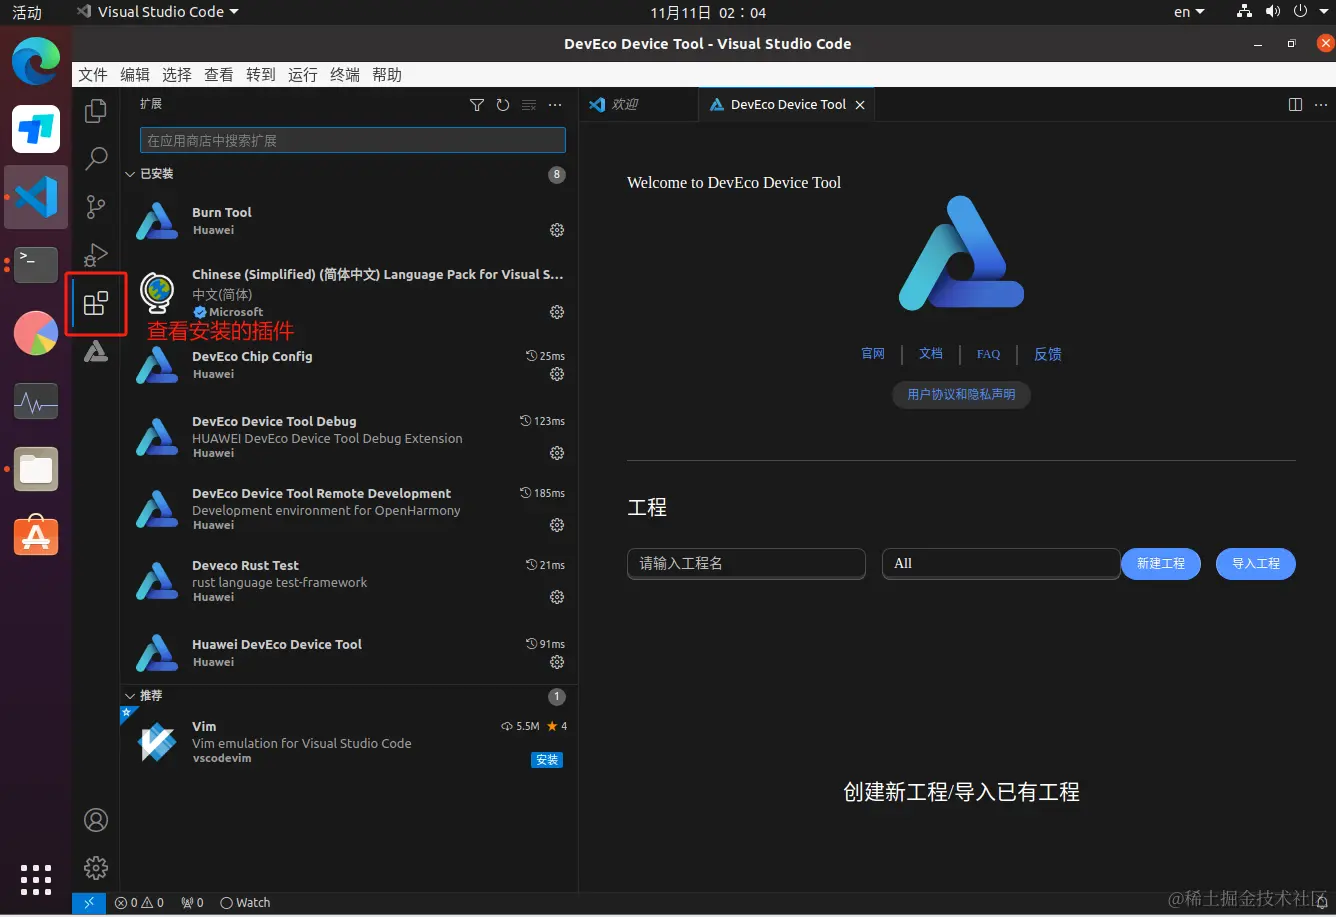Install the Vim extension

click(547, 760)
